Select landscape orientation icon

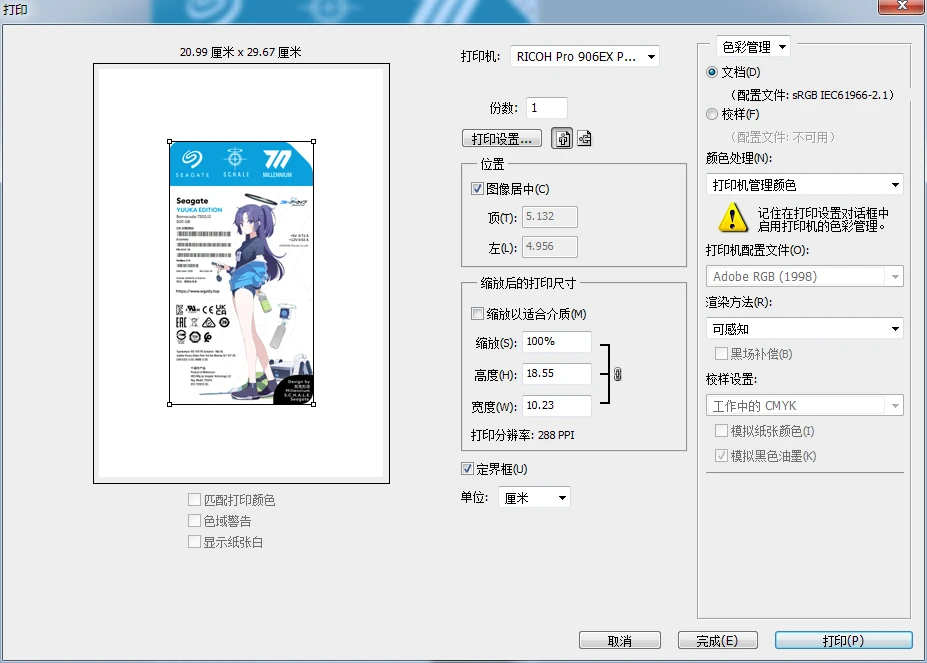[584, 138]
